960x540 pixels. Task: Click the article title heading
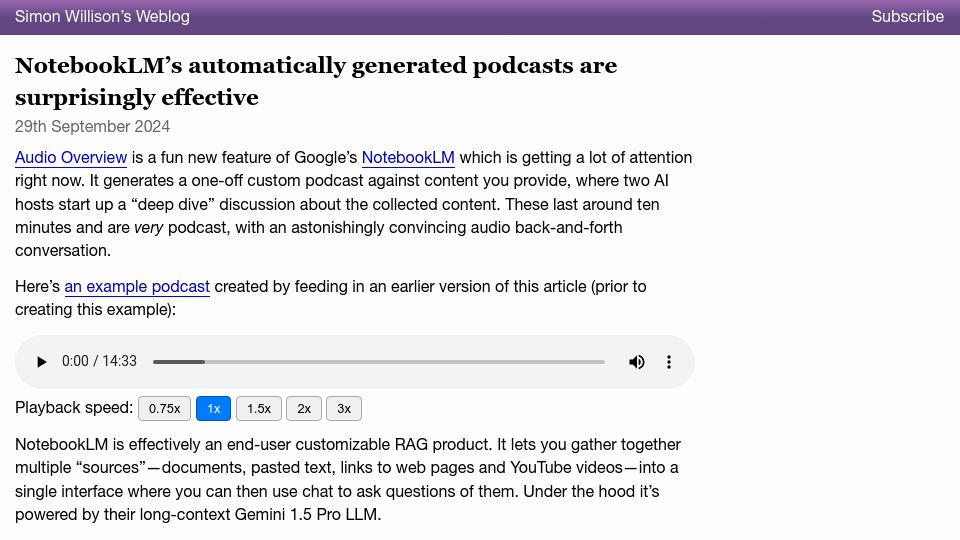click(x=316, y=81)
